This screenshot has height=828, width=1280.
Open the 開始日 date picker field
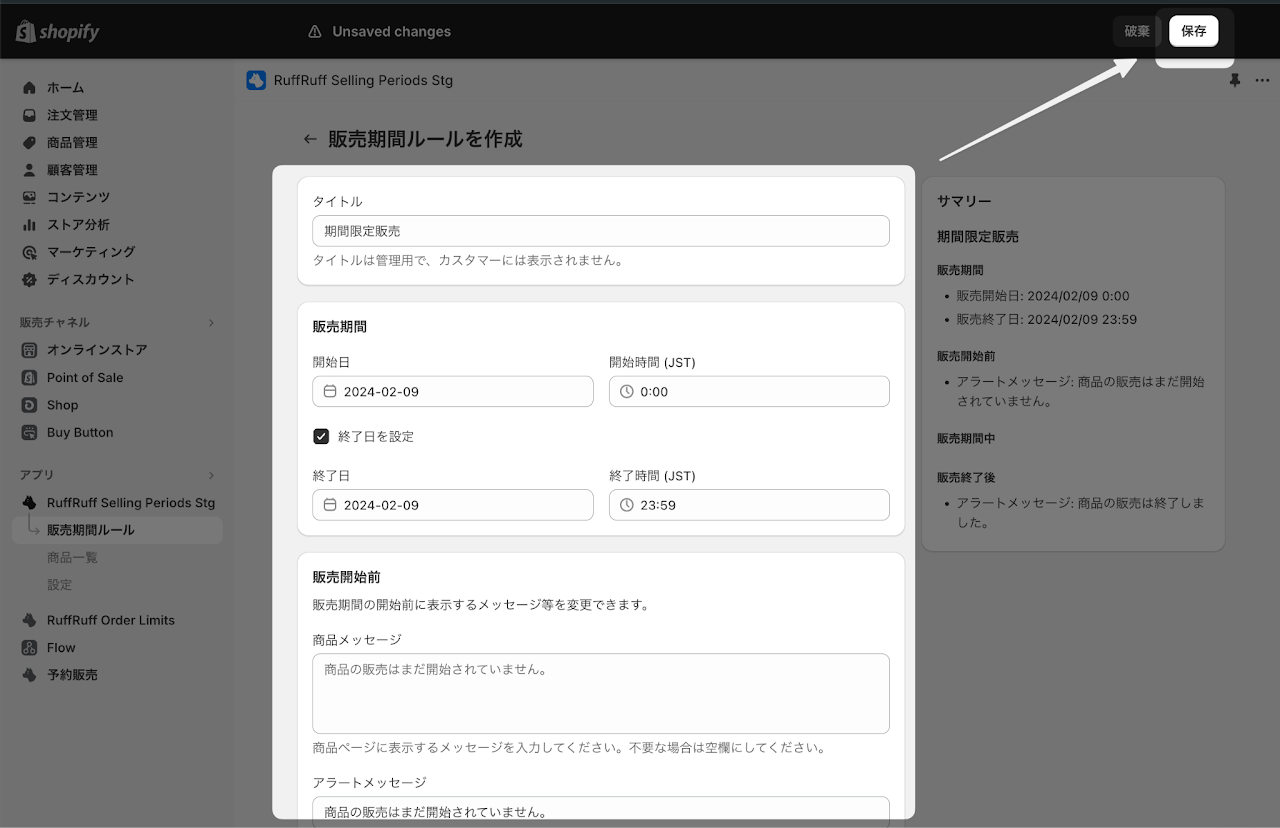(x=453, y=392)
